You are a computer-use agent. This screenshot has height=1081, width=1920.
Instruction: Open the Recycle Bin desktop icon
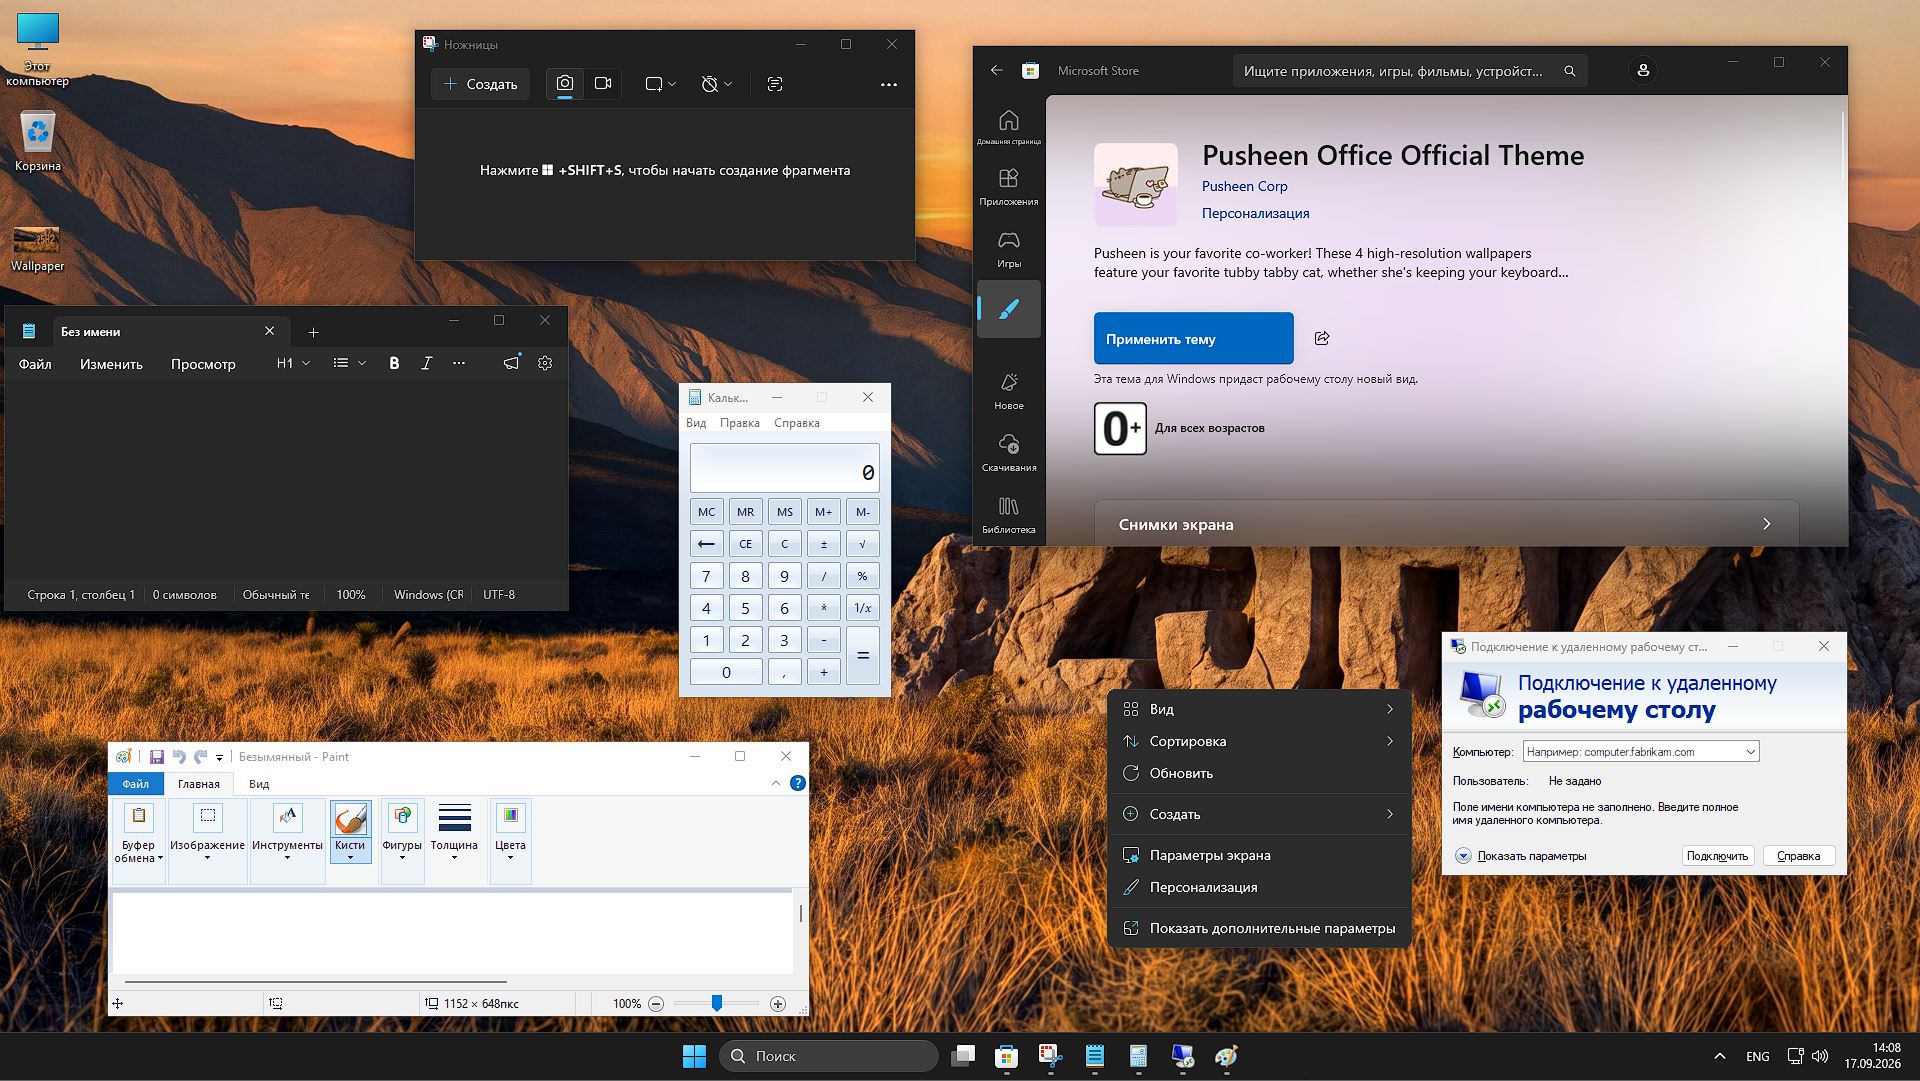tap(38, 141)
